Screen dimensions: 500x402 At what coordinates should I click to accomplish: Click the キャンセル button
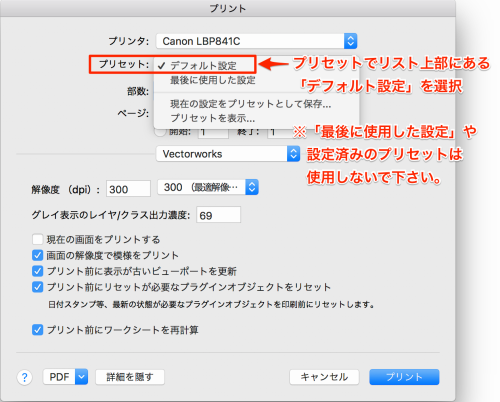(x=324, y=377)
